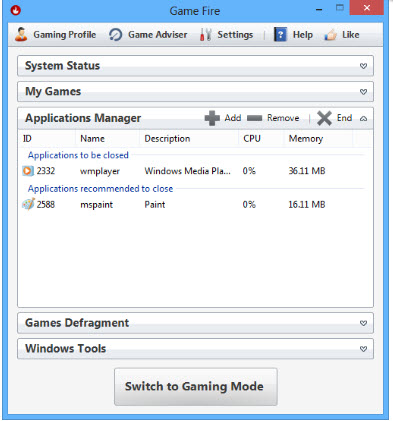Image resolution: width=393 pixels, height=421 pixels.
Task: Click the blue Help question-mark icon
Action: [x=280, y=35]
